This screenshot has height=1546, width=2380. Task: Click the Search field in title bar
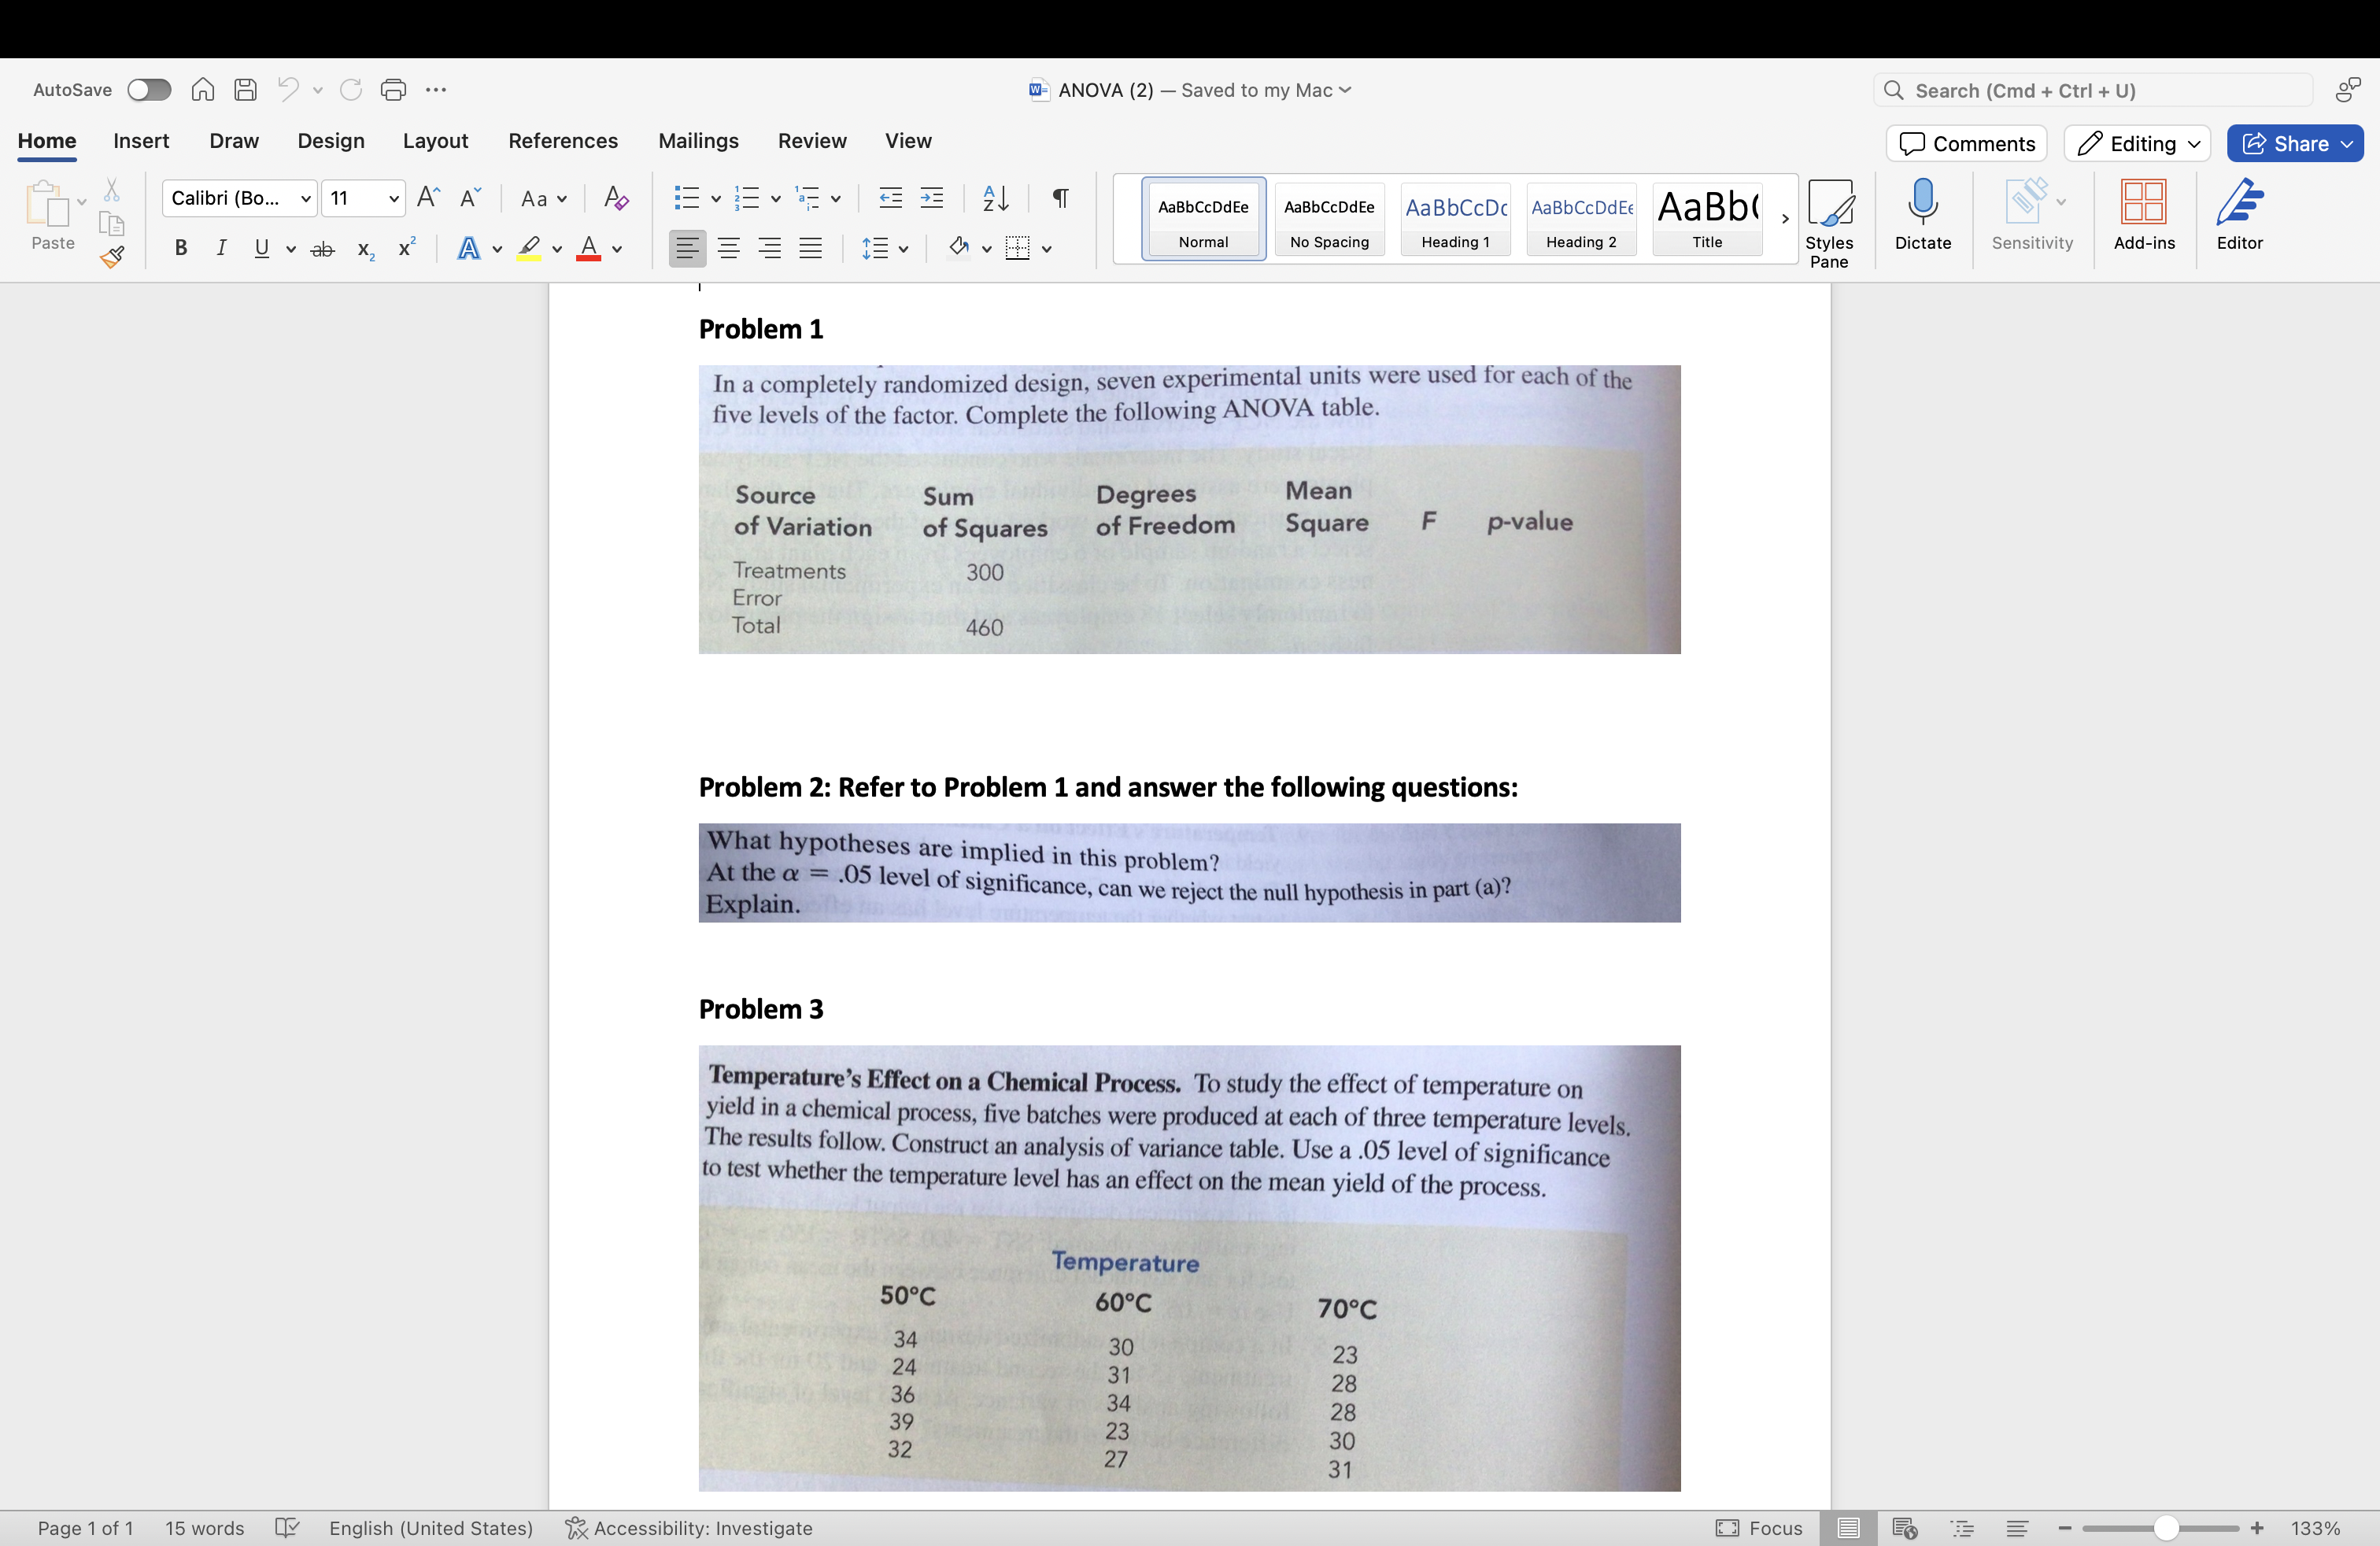pos(2092,90)
